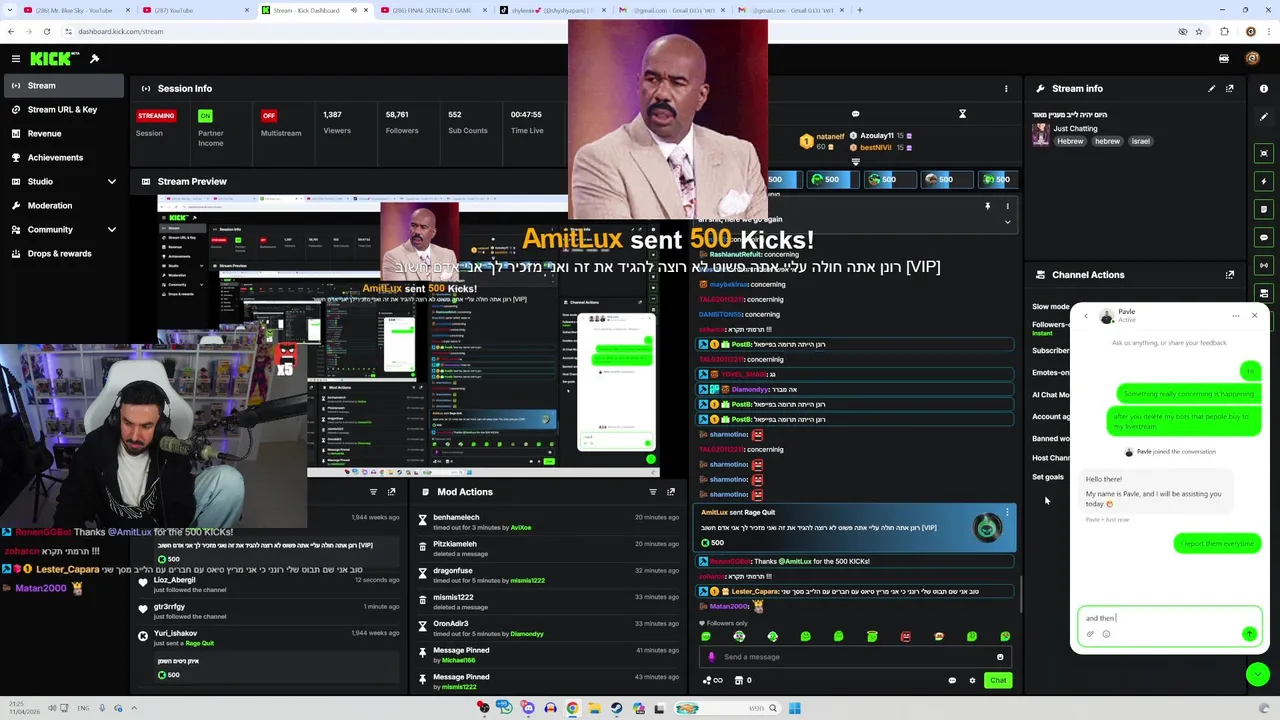1280x720 pixels.
Task: Click the info icon in right sidebar
Action: point(1264,89)
